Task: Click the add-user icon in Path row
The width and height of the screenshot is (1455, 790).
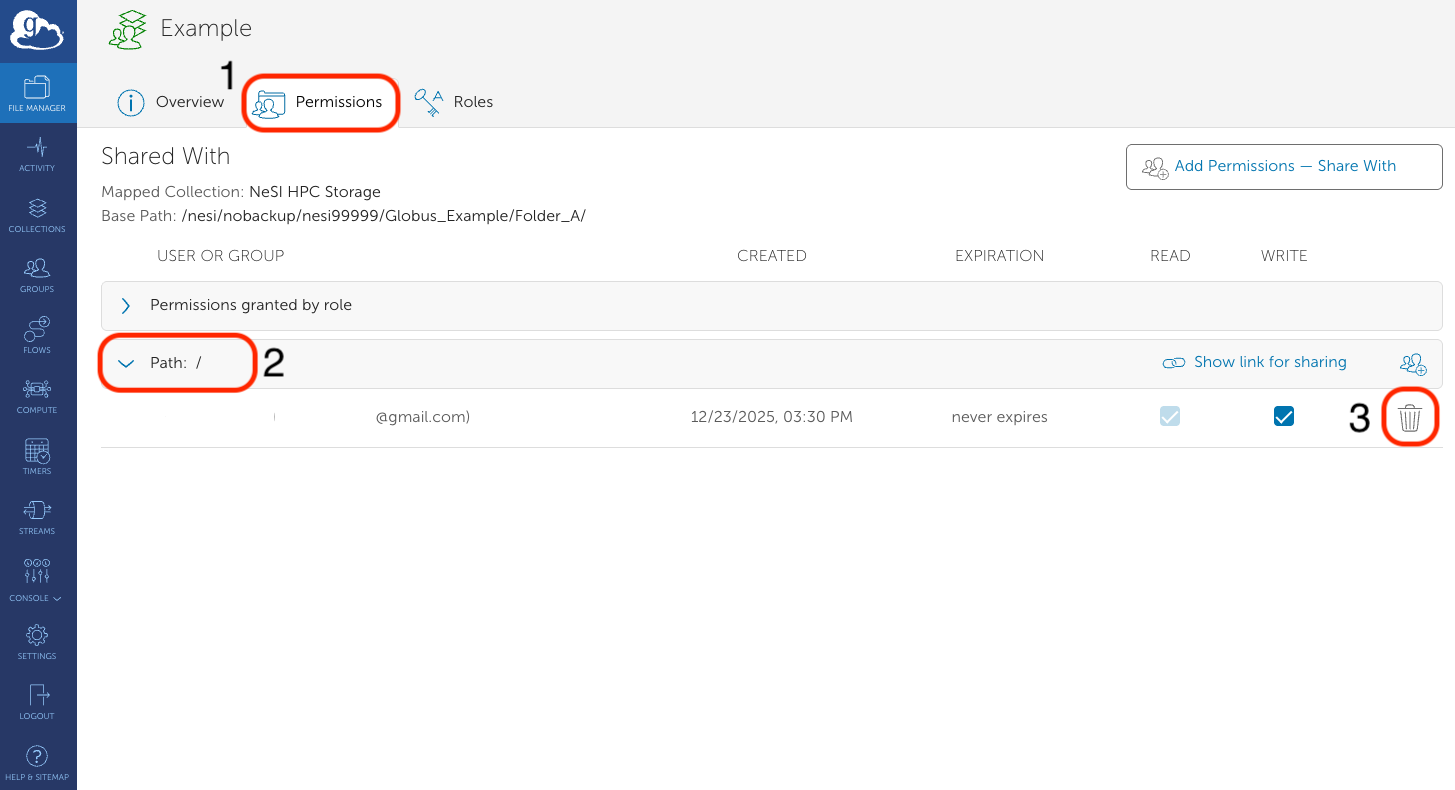Action: (x=1413, y=364)
